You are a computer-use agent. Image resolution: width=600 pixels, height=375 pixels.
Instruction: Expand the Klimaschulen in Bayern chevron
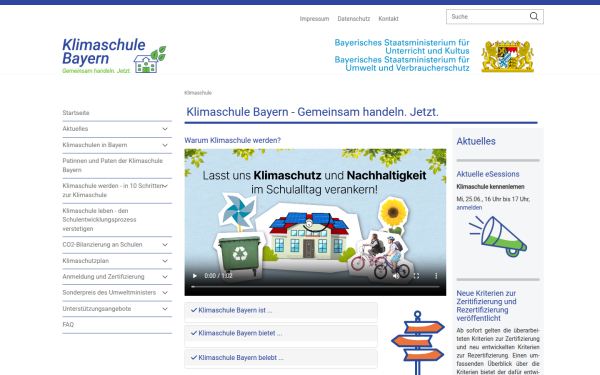point(165,145)
